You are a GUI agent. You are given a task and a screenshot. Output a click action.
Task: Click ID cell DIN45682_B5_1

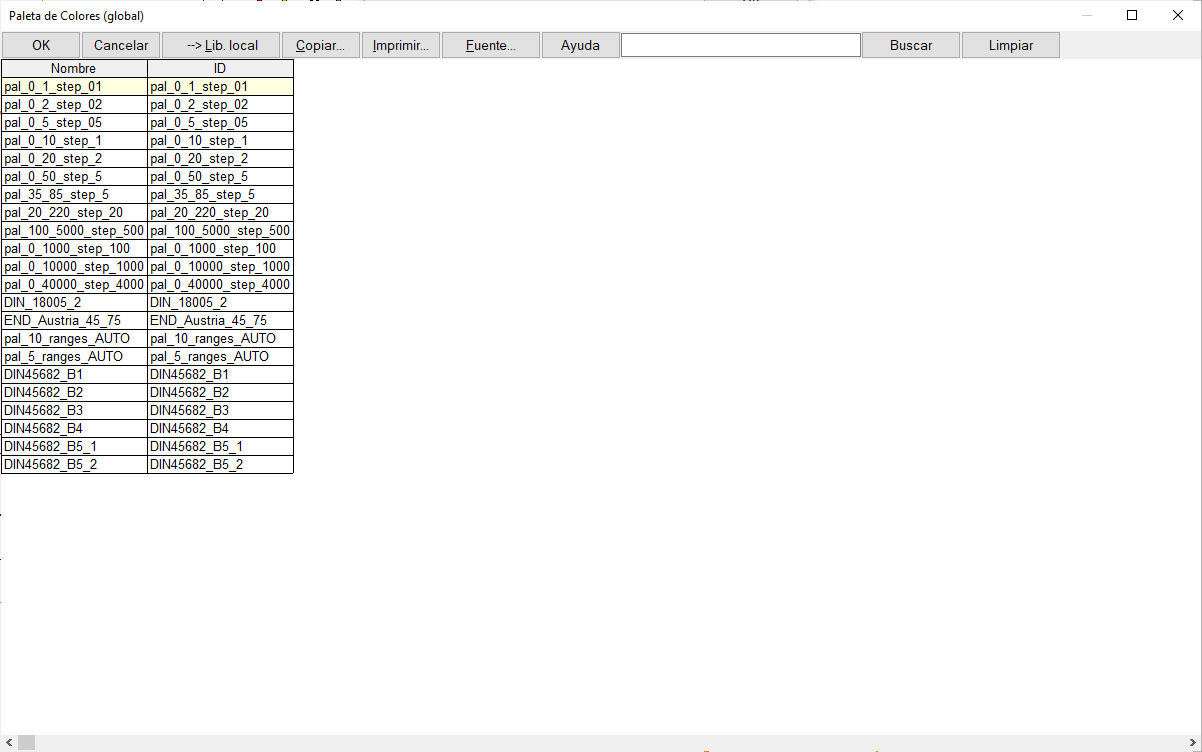220,447
